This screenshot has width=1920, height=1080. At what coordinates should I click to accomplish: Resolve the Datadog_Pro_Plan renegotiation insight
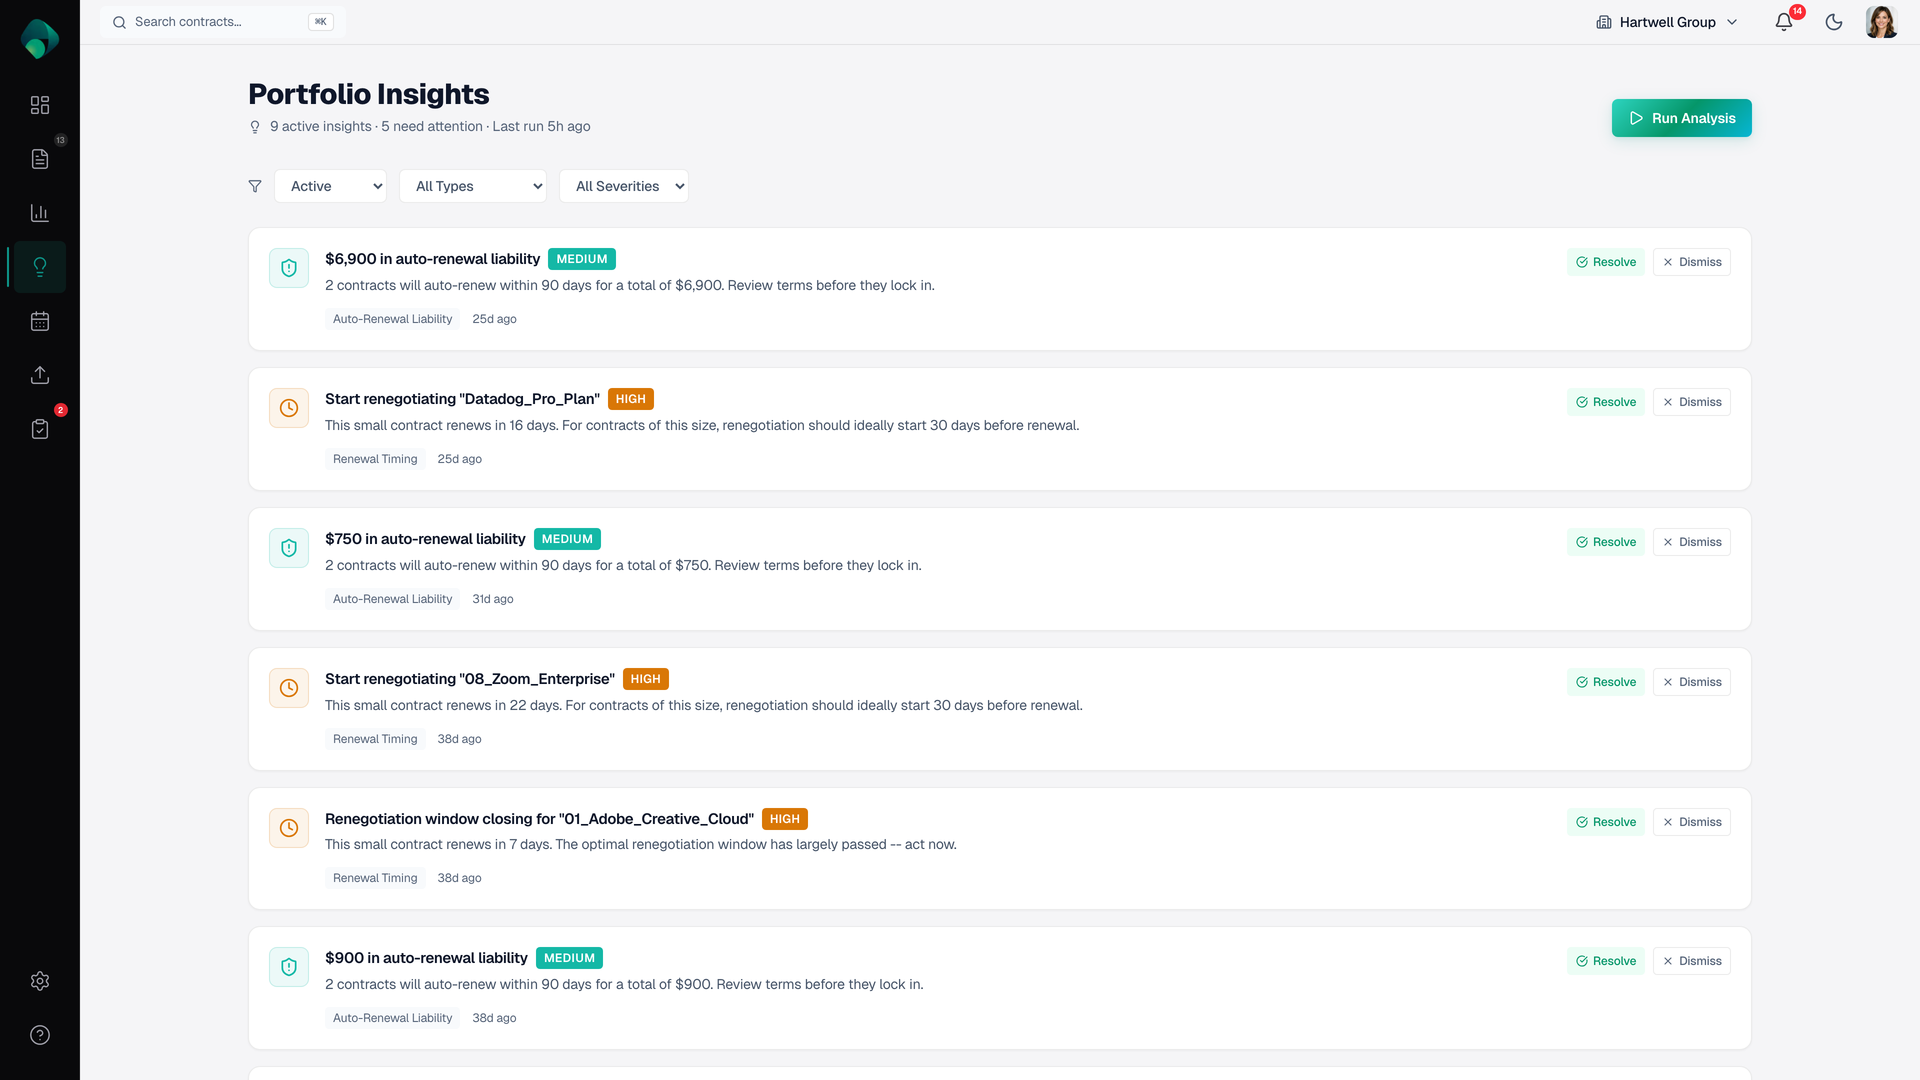pos(1605,402)
